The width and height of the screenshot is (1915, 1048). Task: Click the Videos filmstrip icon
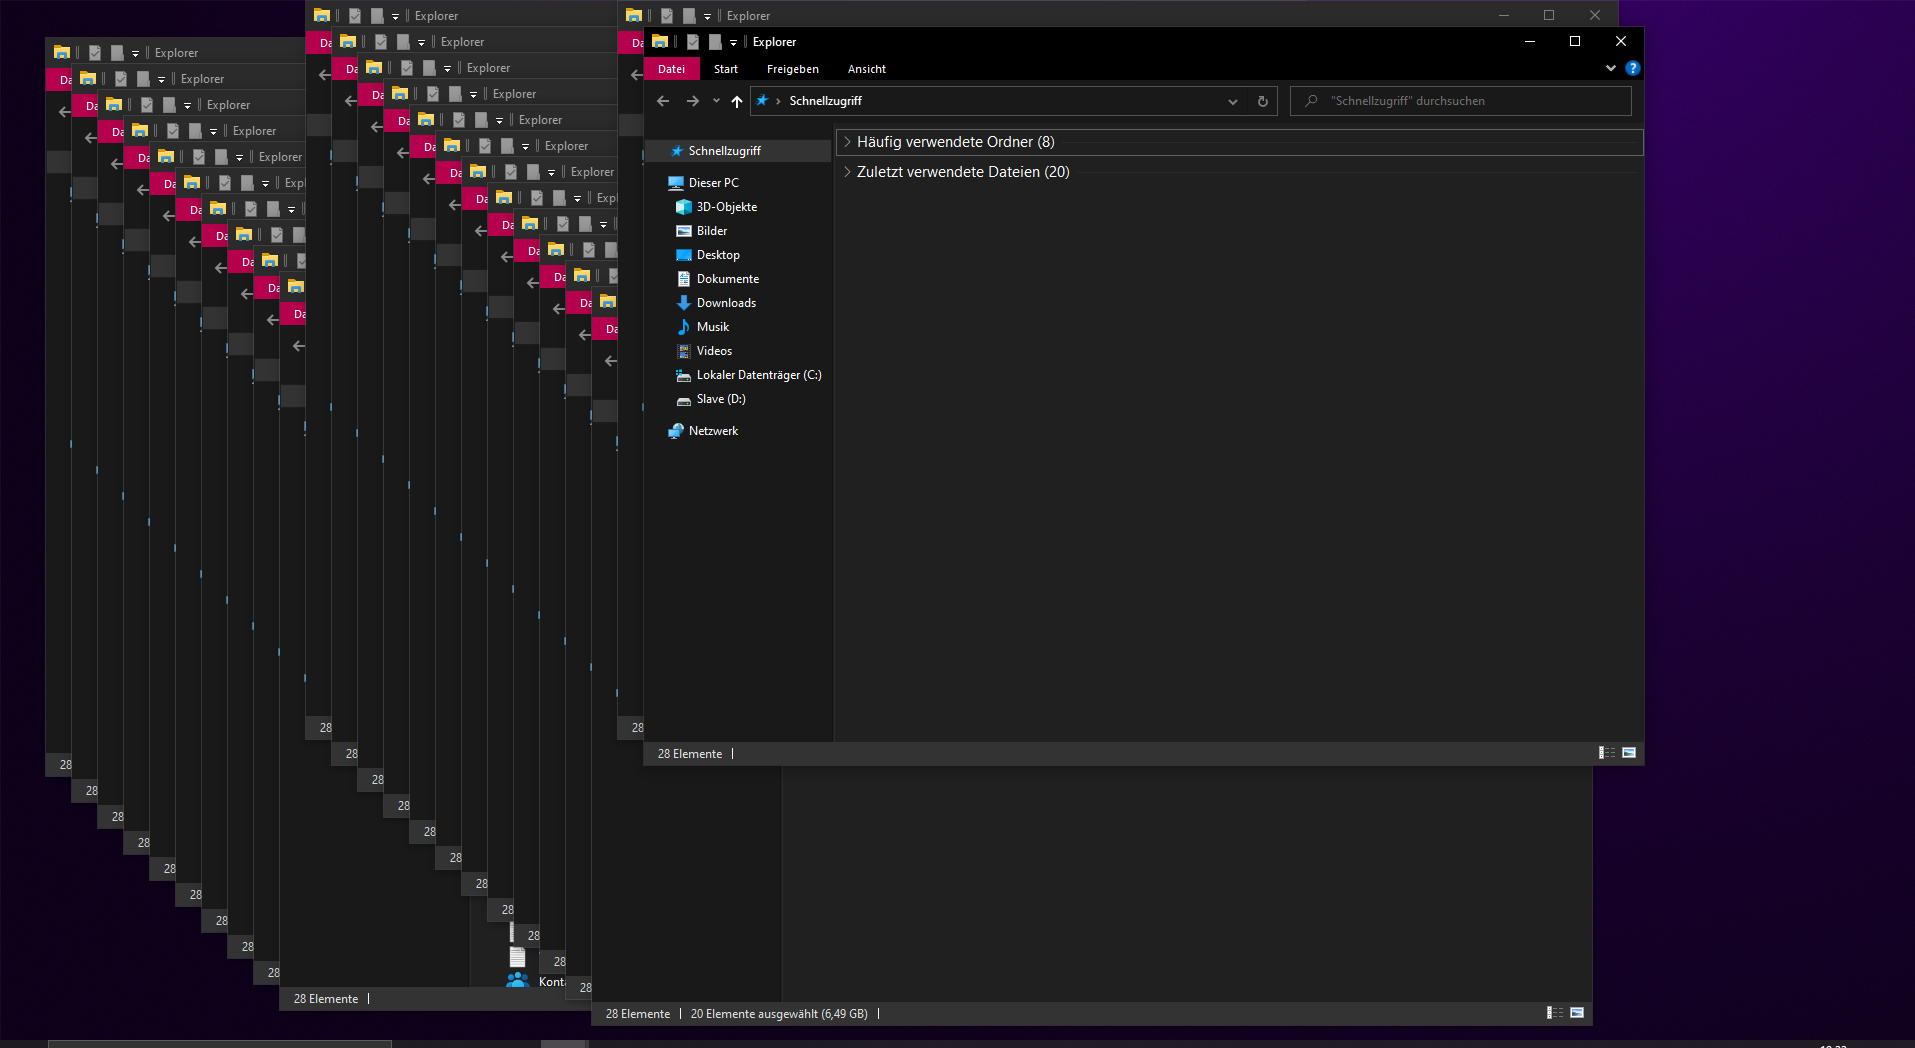click(x=684, y=351)
